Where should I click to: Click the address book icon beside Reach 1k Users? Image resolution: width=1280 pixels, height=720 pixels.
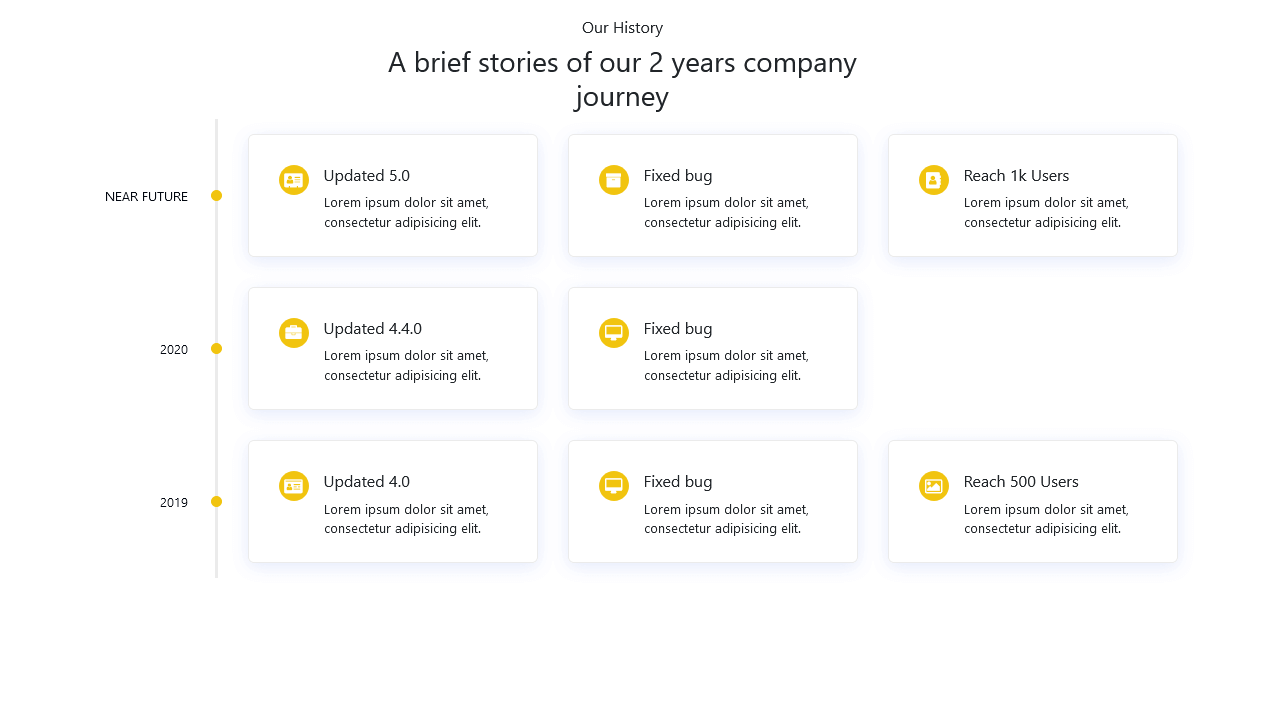pyautogui.click(x=933, y=180)
